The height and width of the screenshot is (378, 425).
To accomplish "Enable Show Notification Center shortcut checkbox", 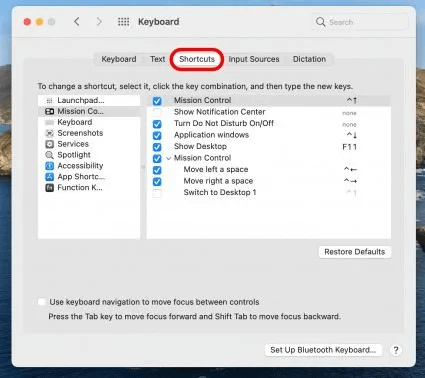I will [x=157, y=112].
